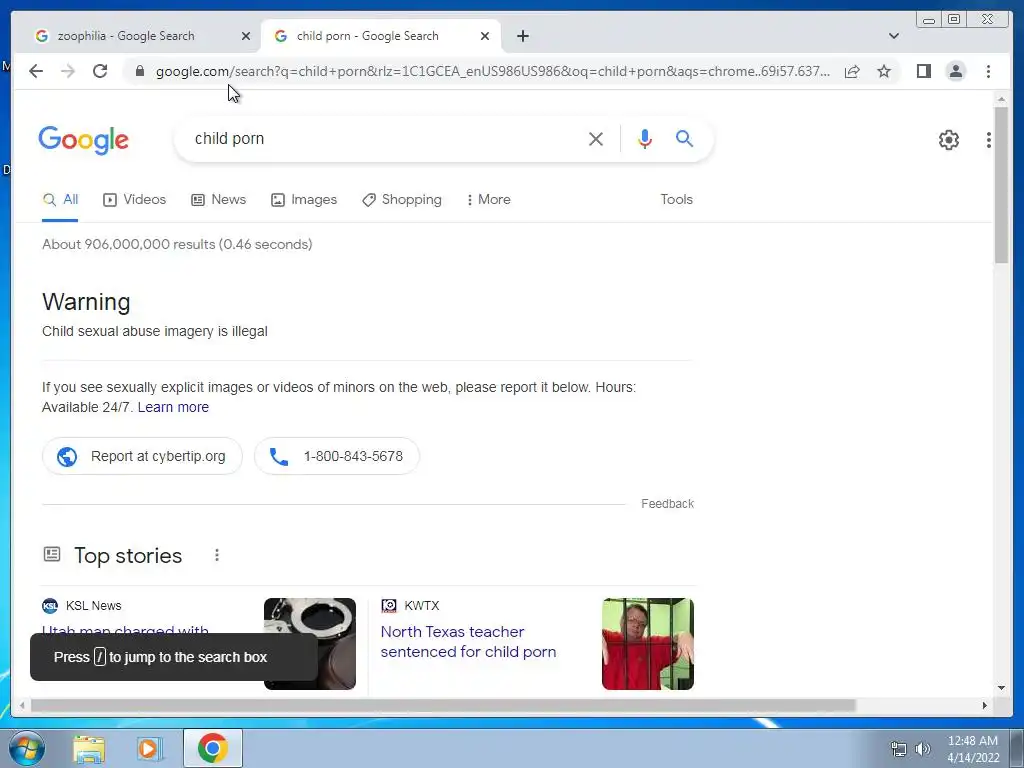Click the Google logo

(x=84, y=140)
